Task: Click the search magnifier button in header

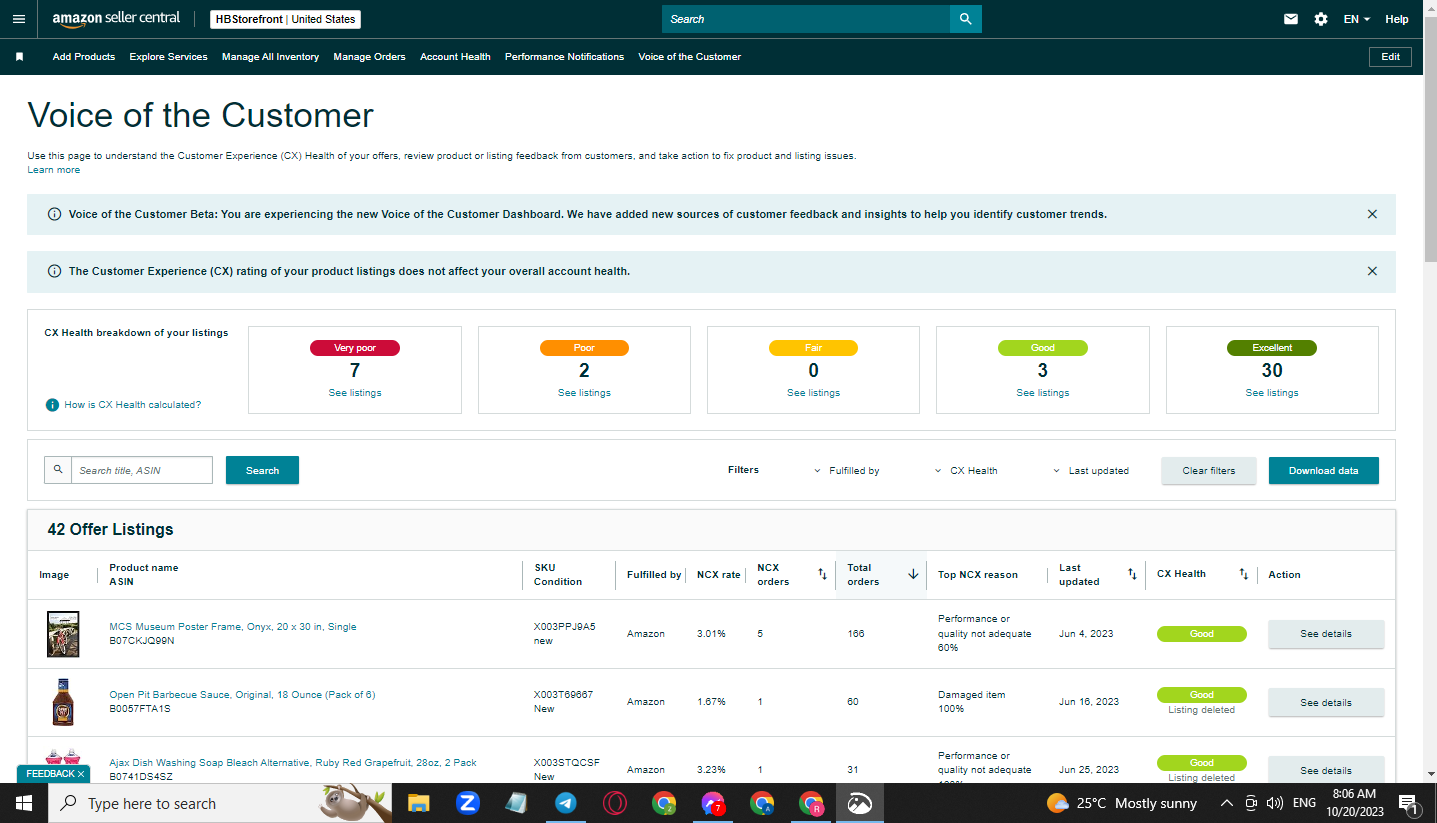Action: [x=965, y=19]
